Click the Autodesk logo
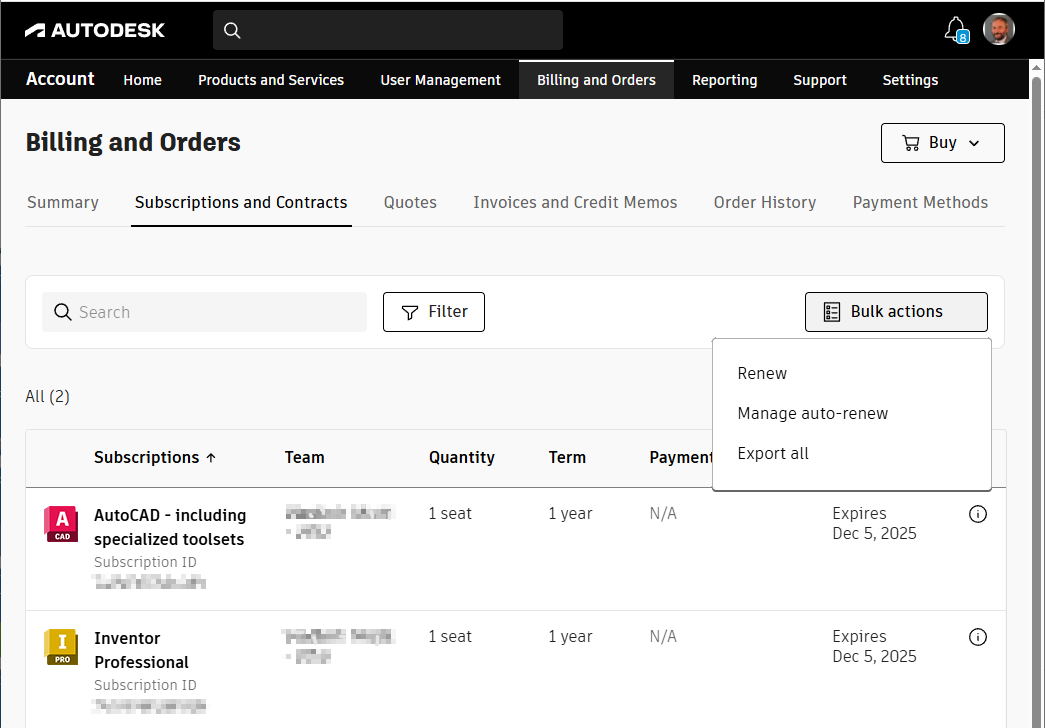The image size is (1045, 728). click(x=95, y=30)
